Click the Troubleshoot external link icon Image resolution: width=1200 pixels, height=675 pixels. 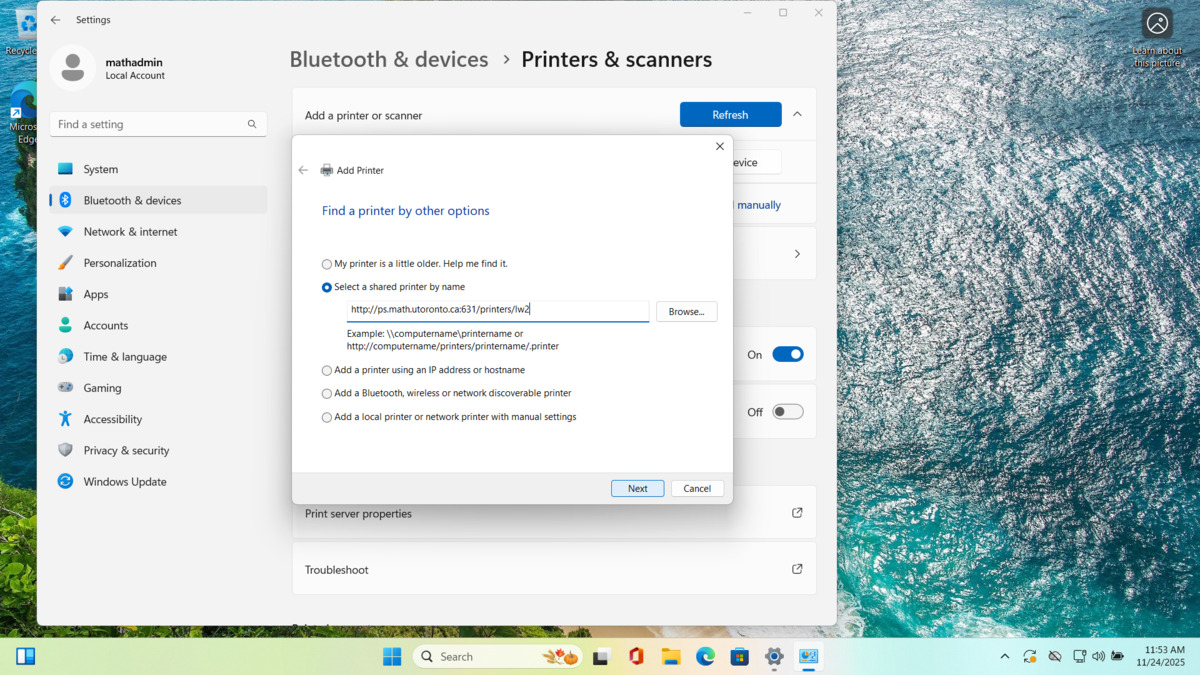[x=797, y=569]
